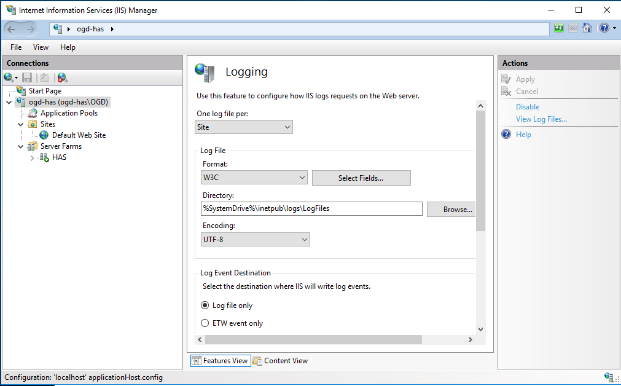The image size is (621, 386).
Task: Click the vertical scrollbar down arrow
Action: [480, 329]
